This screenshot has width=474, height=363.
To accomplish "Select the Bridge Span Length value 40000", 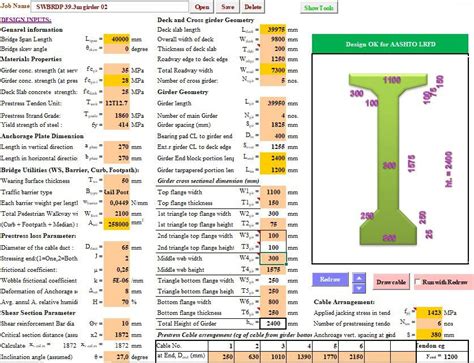I will (x=116, y=39).
